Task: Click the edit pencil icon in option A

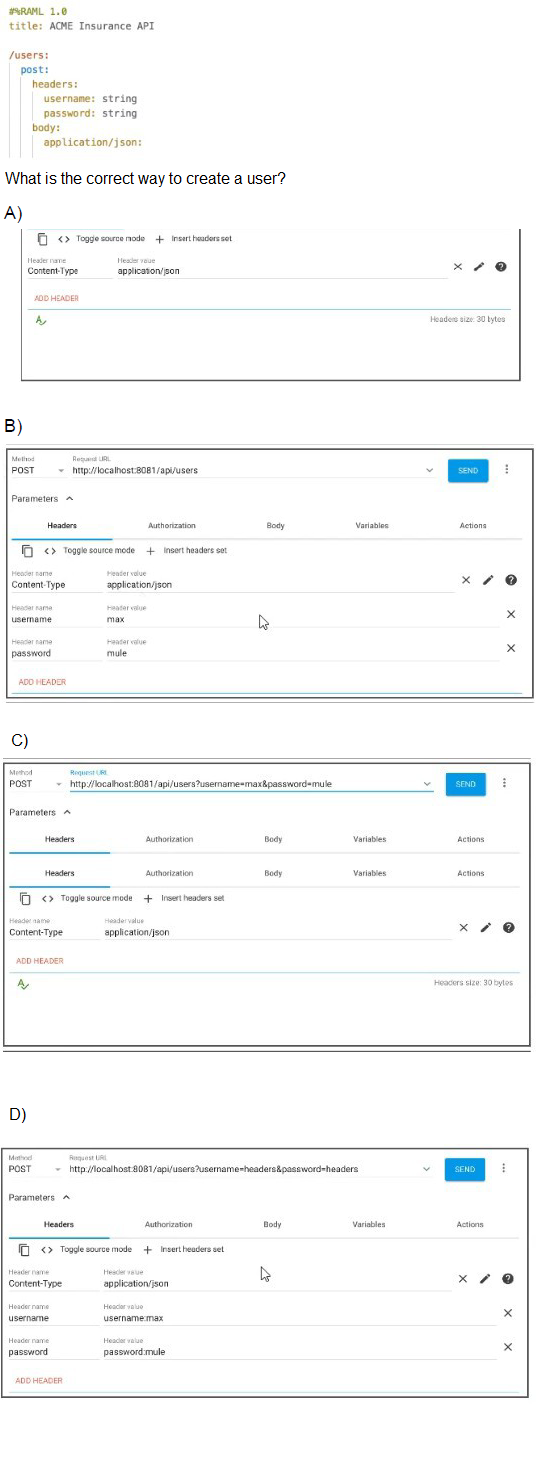Action: pos(479,267)
